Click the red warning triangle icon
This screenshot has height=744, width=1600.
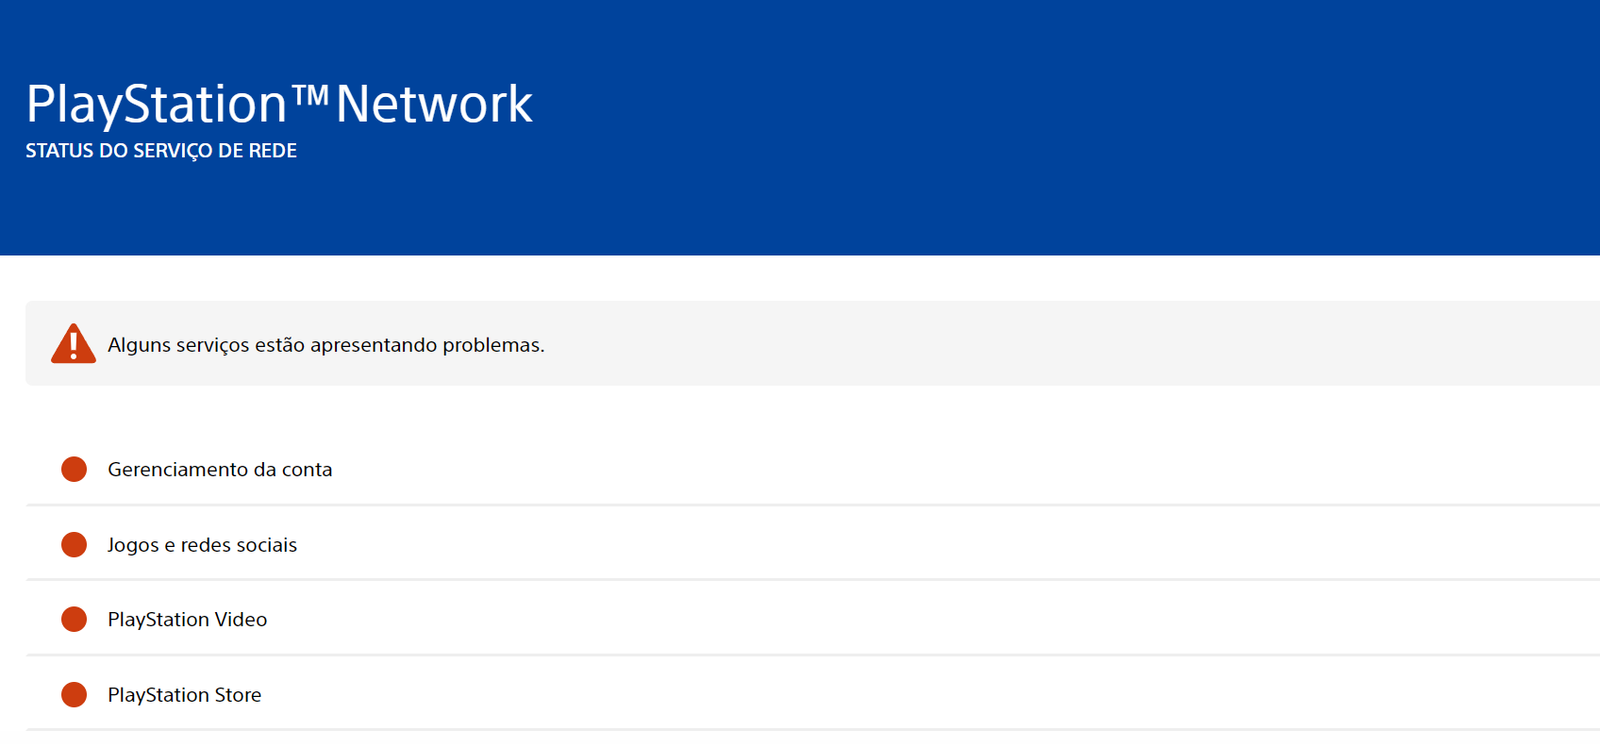(x=73, y=344)
